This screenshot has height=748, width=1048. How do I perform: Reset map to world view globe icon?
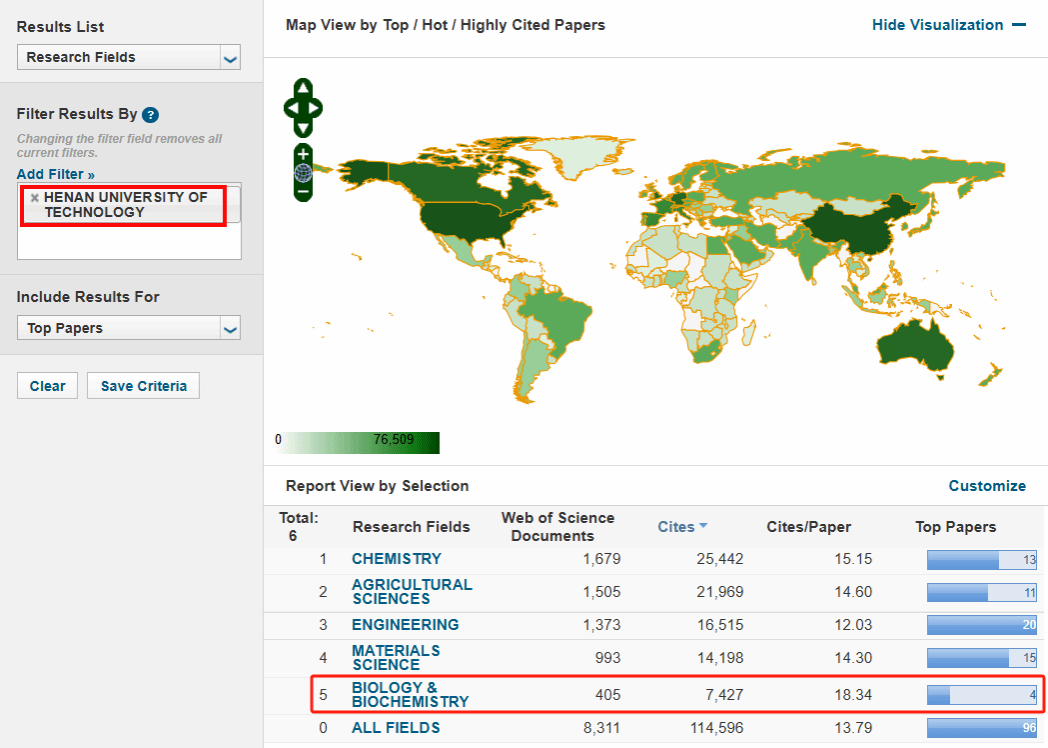pos(303,172)
